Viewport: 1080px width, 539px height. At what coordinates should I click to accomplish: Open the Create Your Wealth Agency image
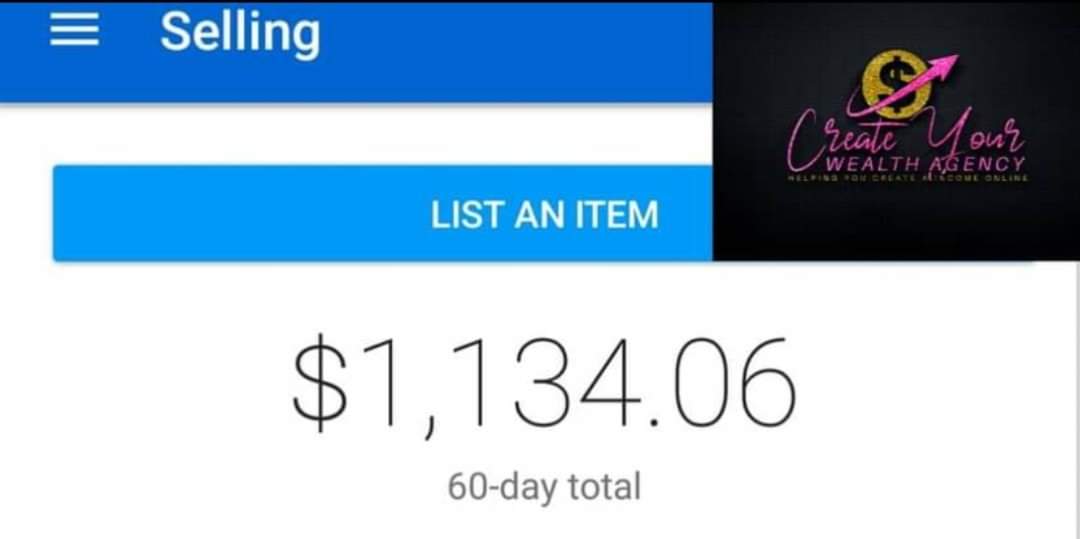896,131
